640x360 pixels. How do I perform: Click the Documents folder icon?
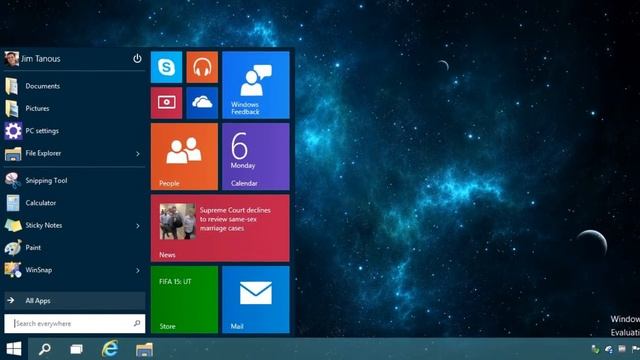point(12,86)
